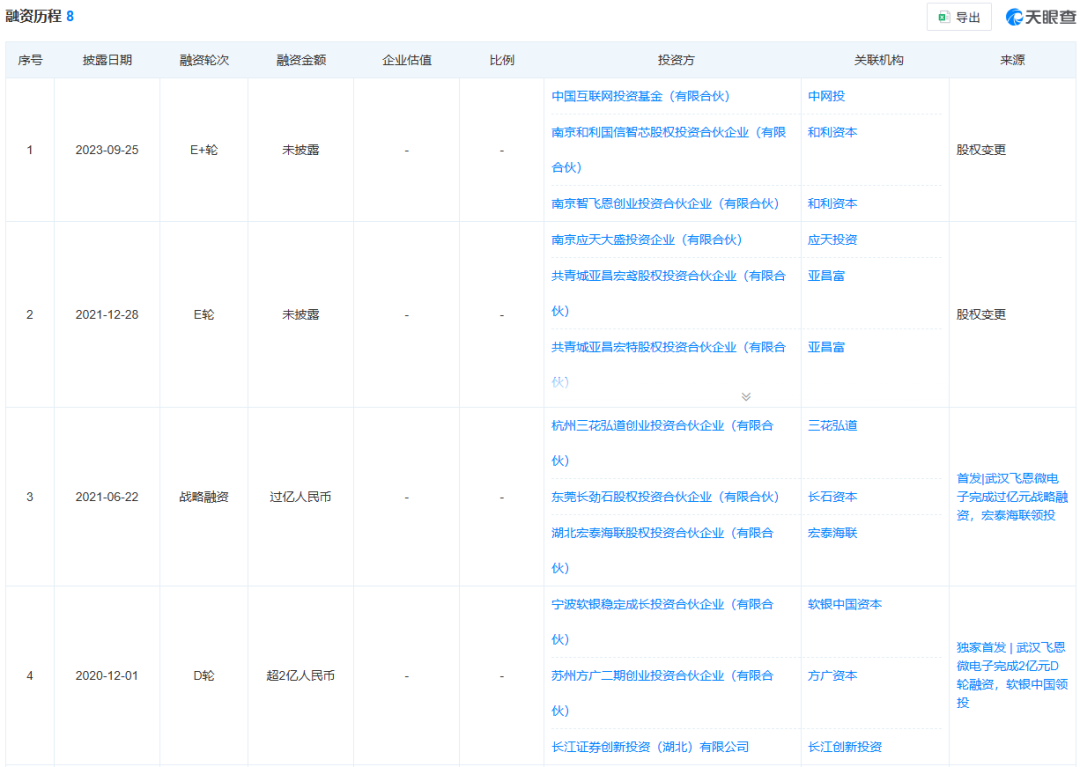Click the 战略融资 round cell
The image size is (1080, 767).
click(204, 497)
